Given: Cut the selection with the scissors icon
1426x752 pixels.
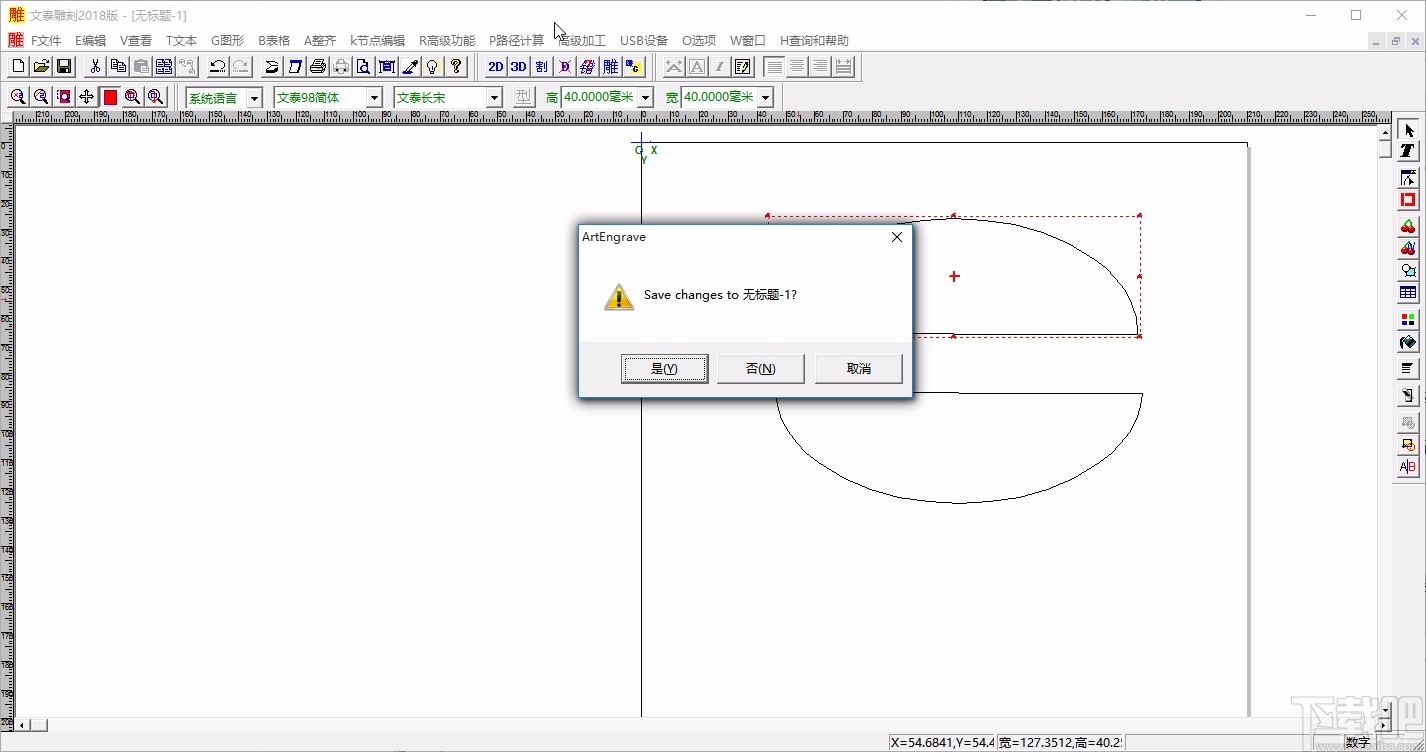Looking at the screenshot, I should [x=95, y=67].
